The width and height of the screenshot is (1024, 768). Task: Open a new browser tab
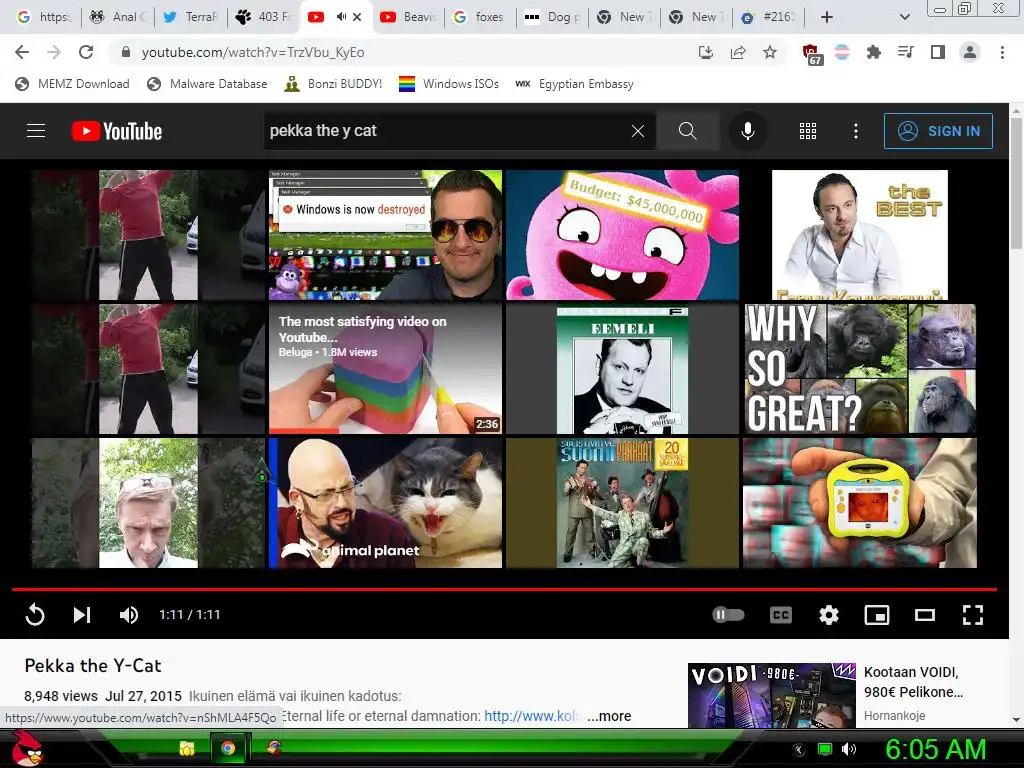pyautogui.click(x=827, y=17)
